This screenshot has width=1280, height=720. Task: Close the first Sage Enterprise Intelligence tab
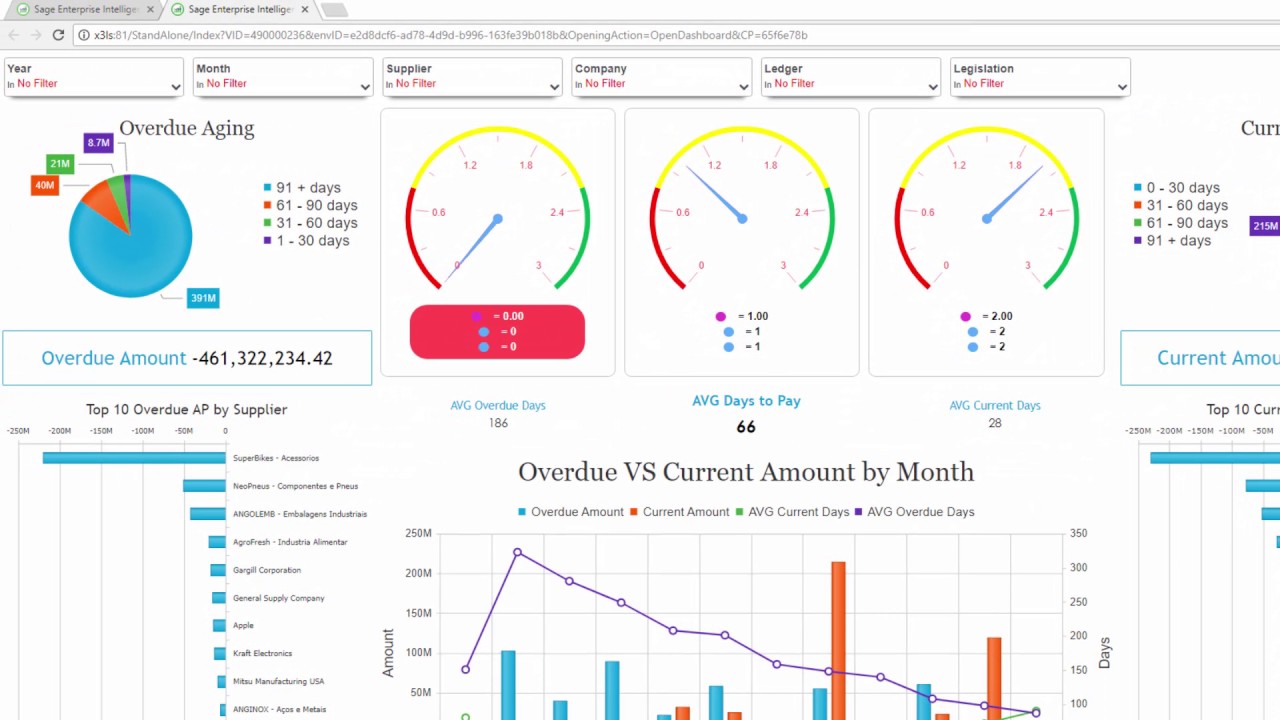(x=151, y=10)
